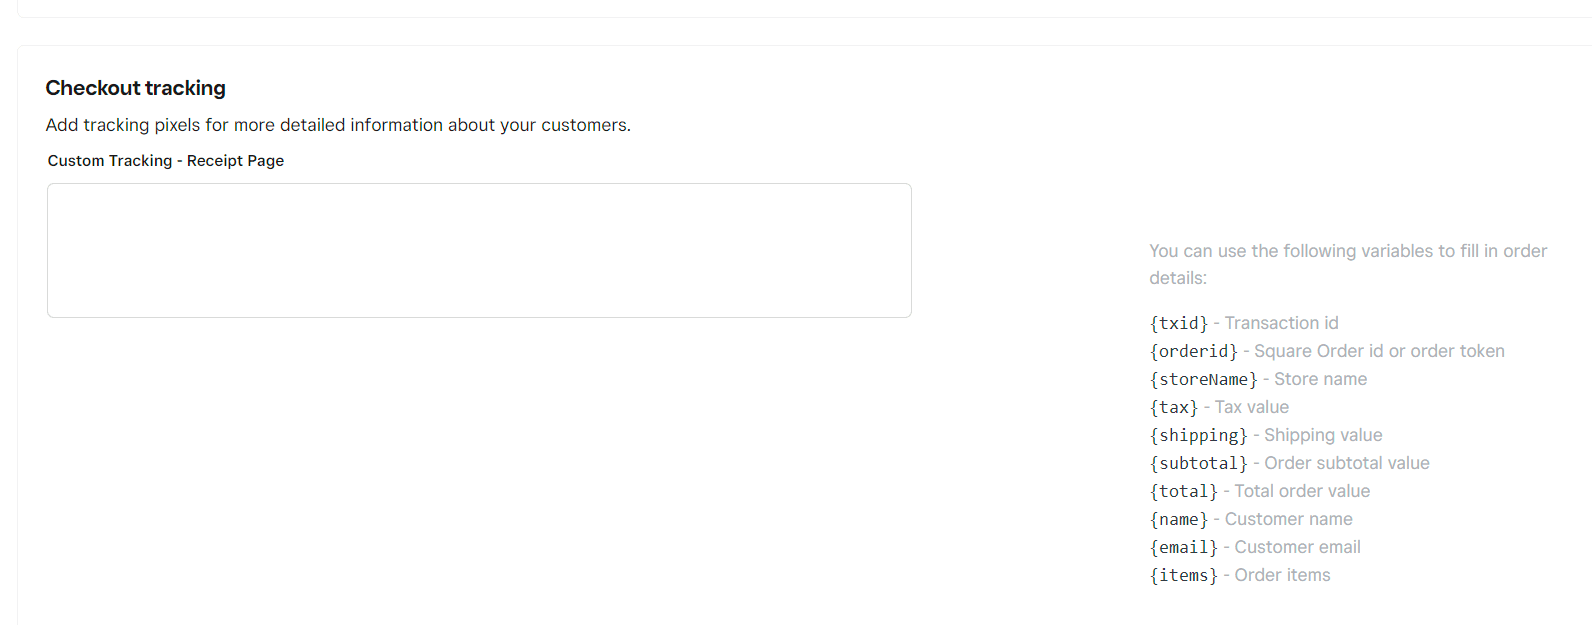Viewport: 1592px width, 625px height.
Task: Click the 'Add tracking pixels' description text
Action: (338, 125)
